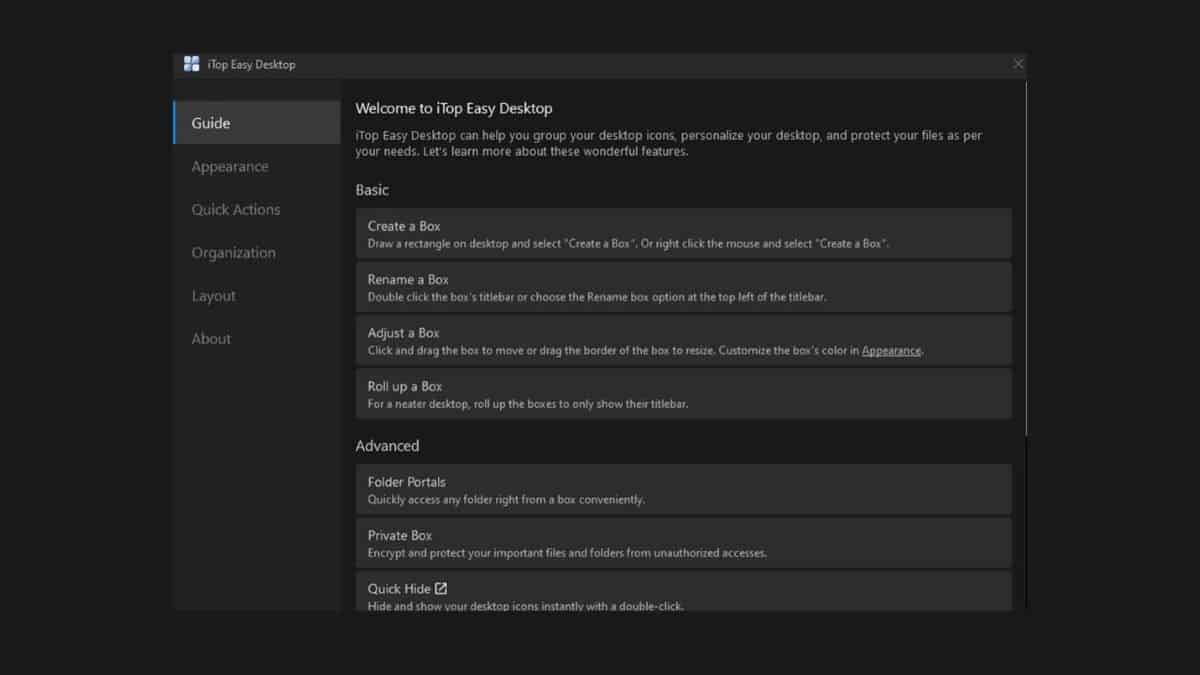This screenshot has height=675, width=1200.
Task: Follow the underlined Appearance link
Action: tap(891, 351)
